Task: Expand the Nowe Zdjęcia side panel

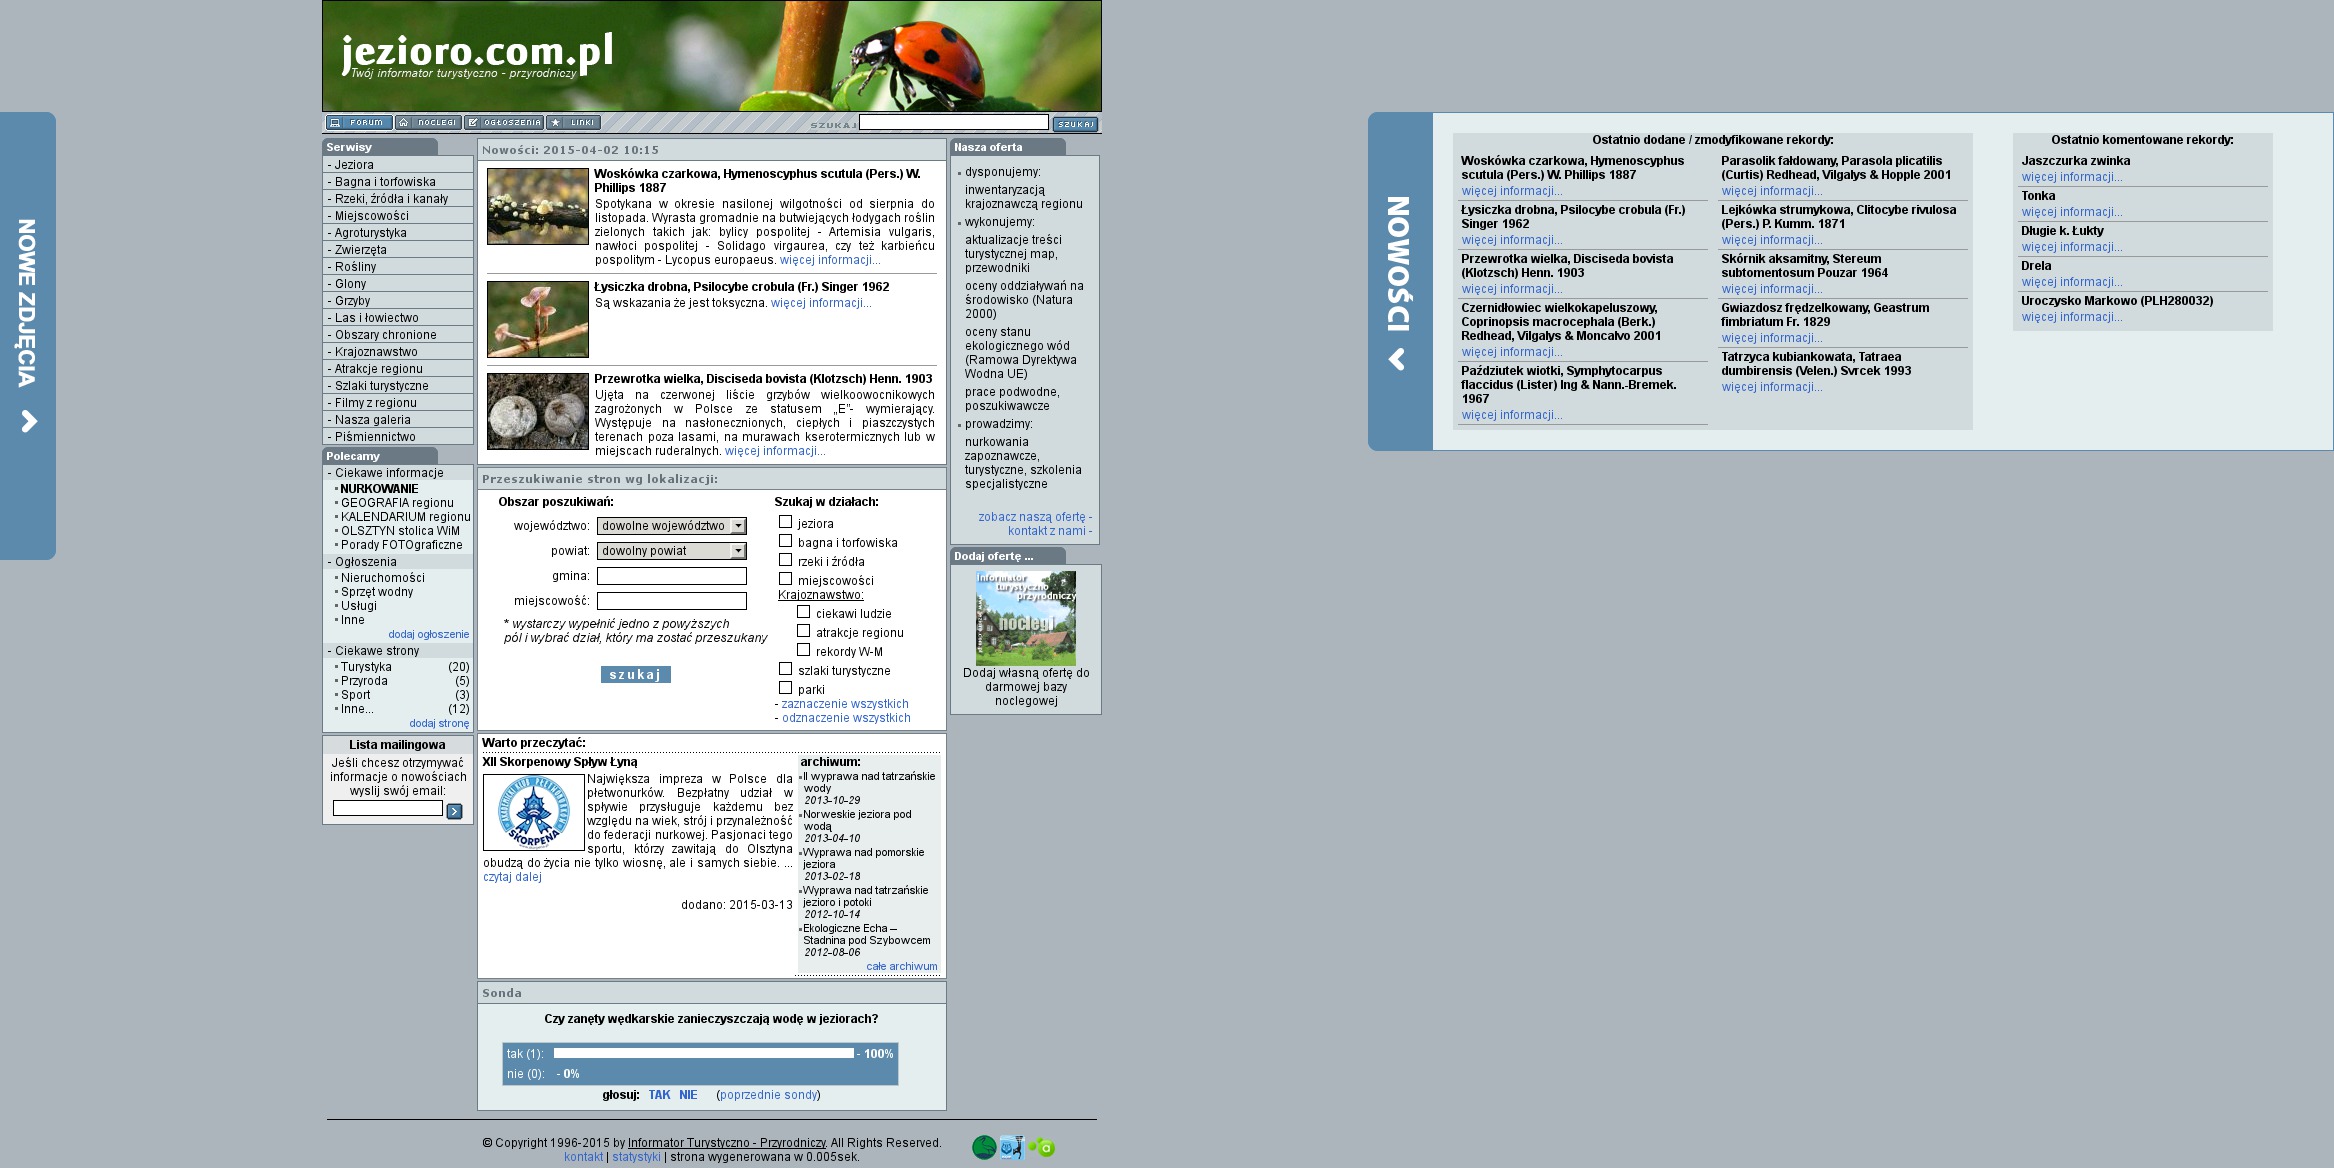Action: click(28, 335)
